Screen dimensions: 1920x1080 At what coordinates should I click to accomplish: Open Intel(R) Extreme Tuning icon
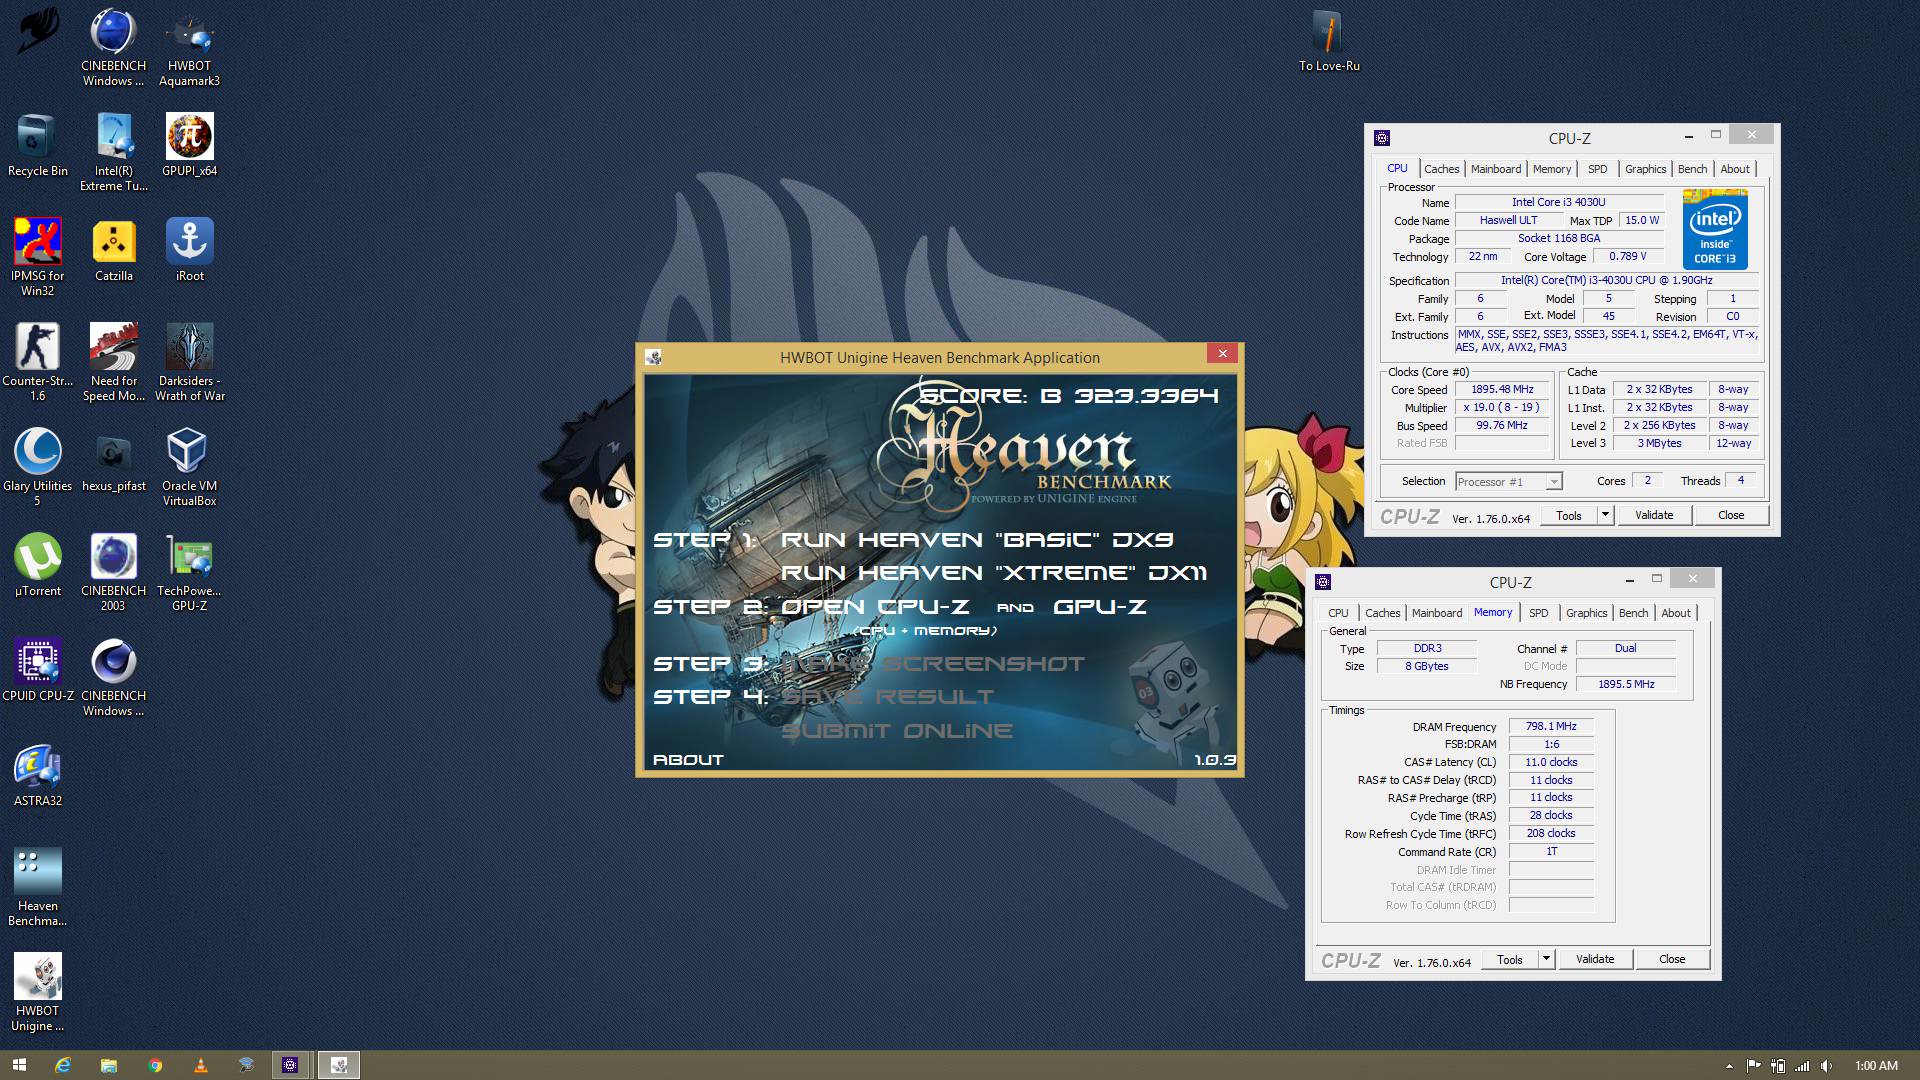point(113,153)
